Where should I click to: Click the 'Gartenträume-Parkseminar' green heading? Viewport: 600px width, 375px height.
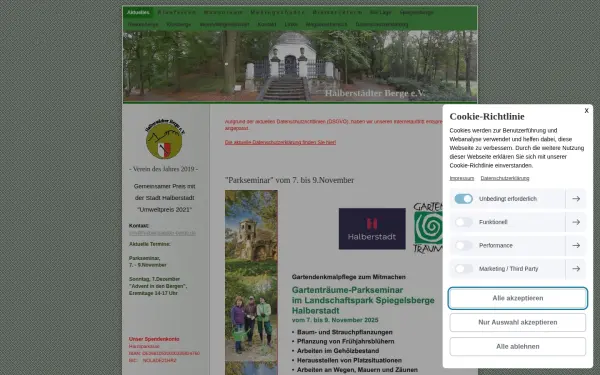click(x=347, y=290)
